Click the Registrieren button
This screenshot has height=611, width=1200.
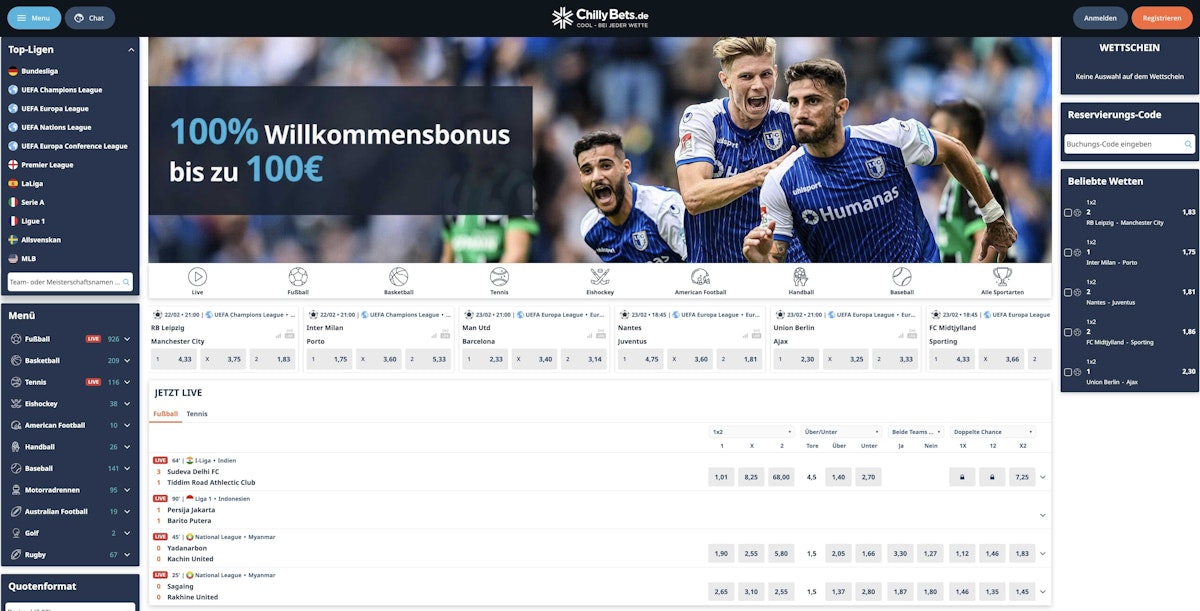[x=1161, y=18]
